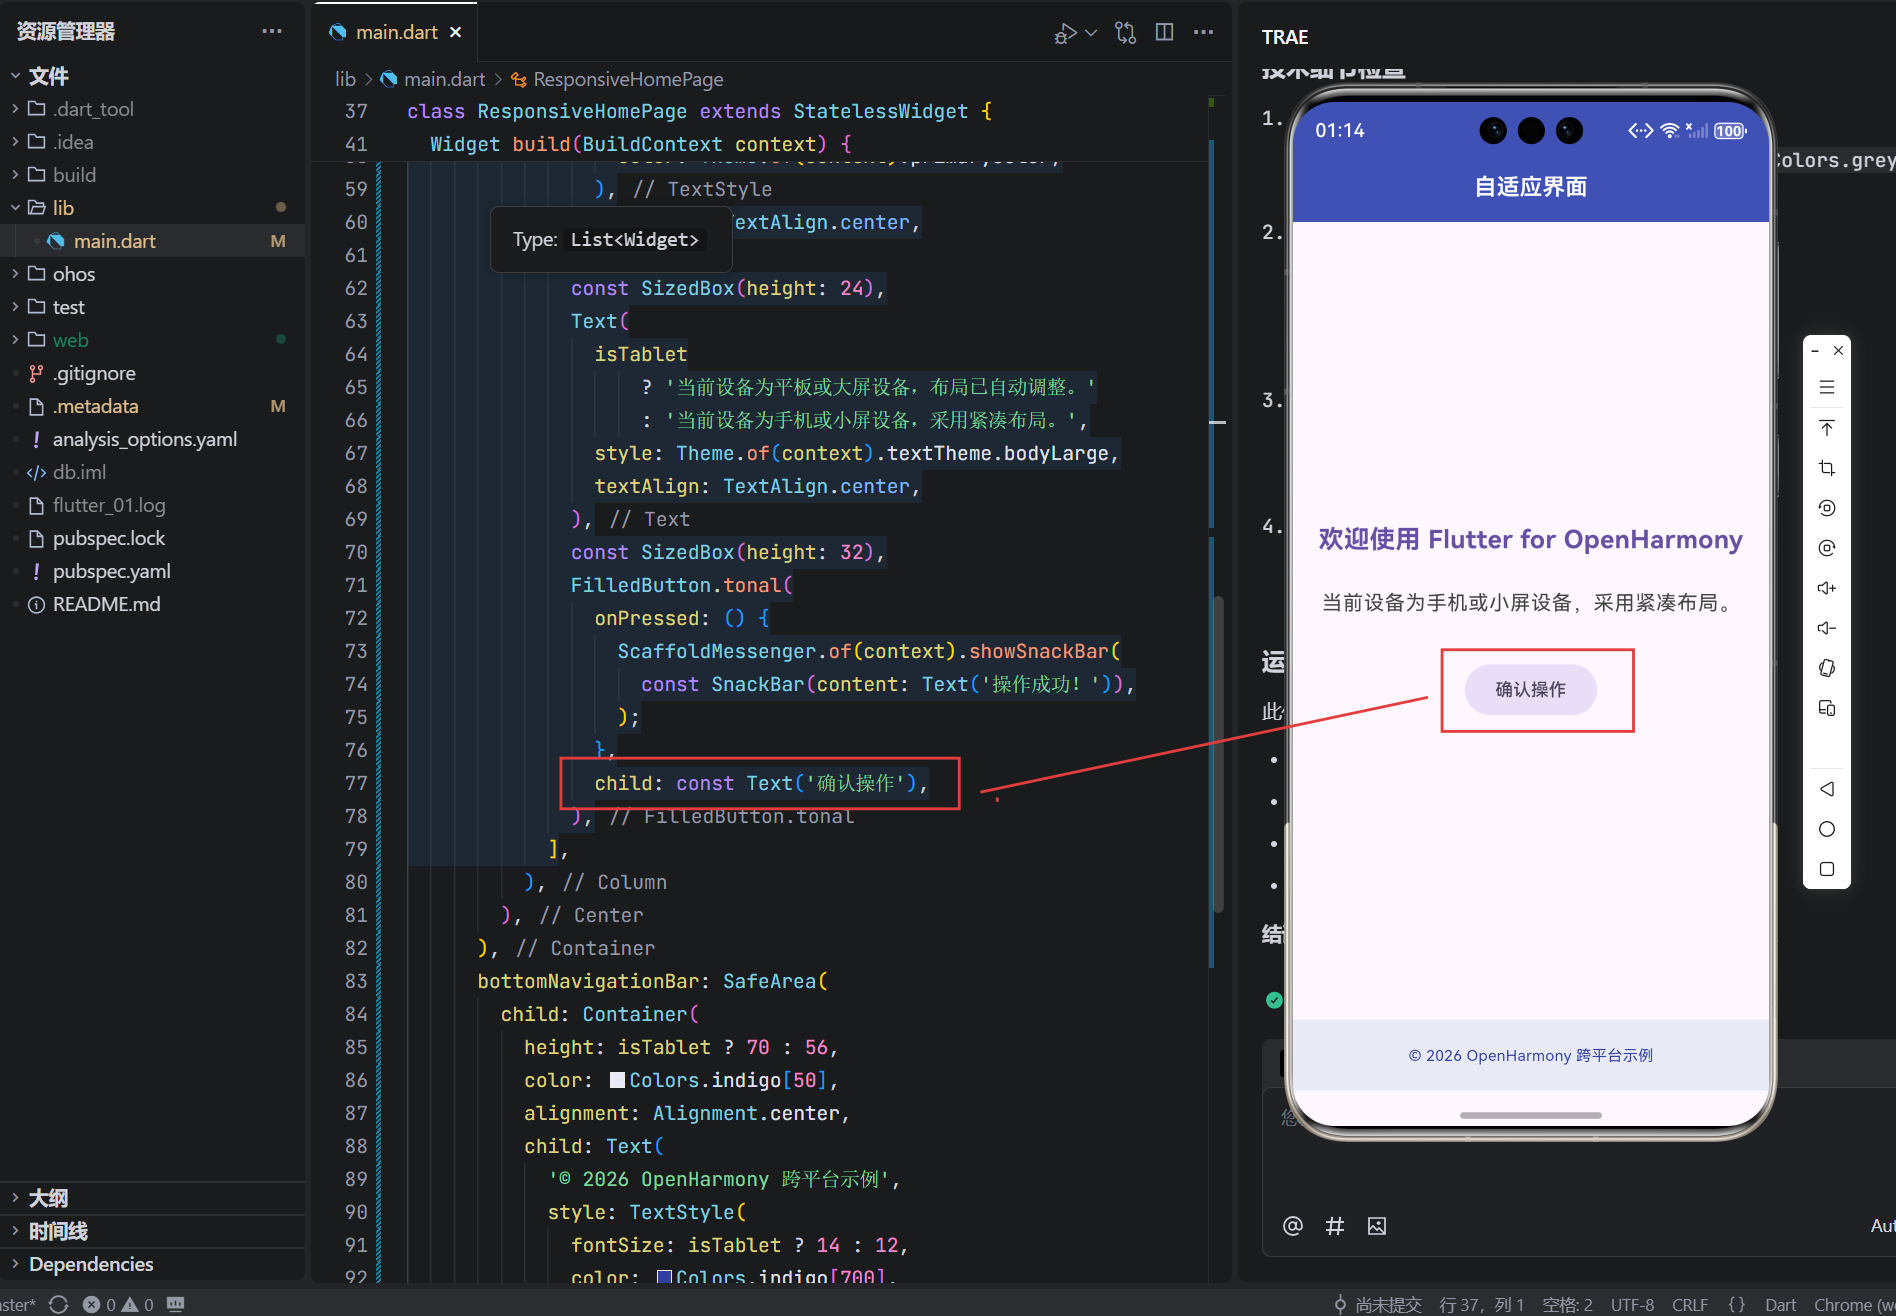Open main.dart in the file tree

pos(114,241)
